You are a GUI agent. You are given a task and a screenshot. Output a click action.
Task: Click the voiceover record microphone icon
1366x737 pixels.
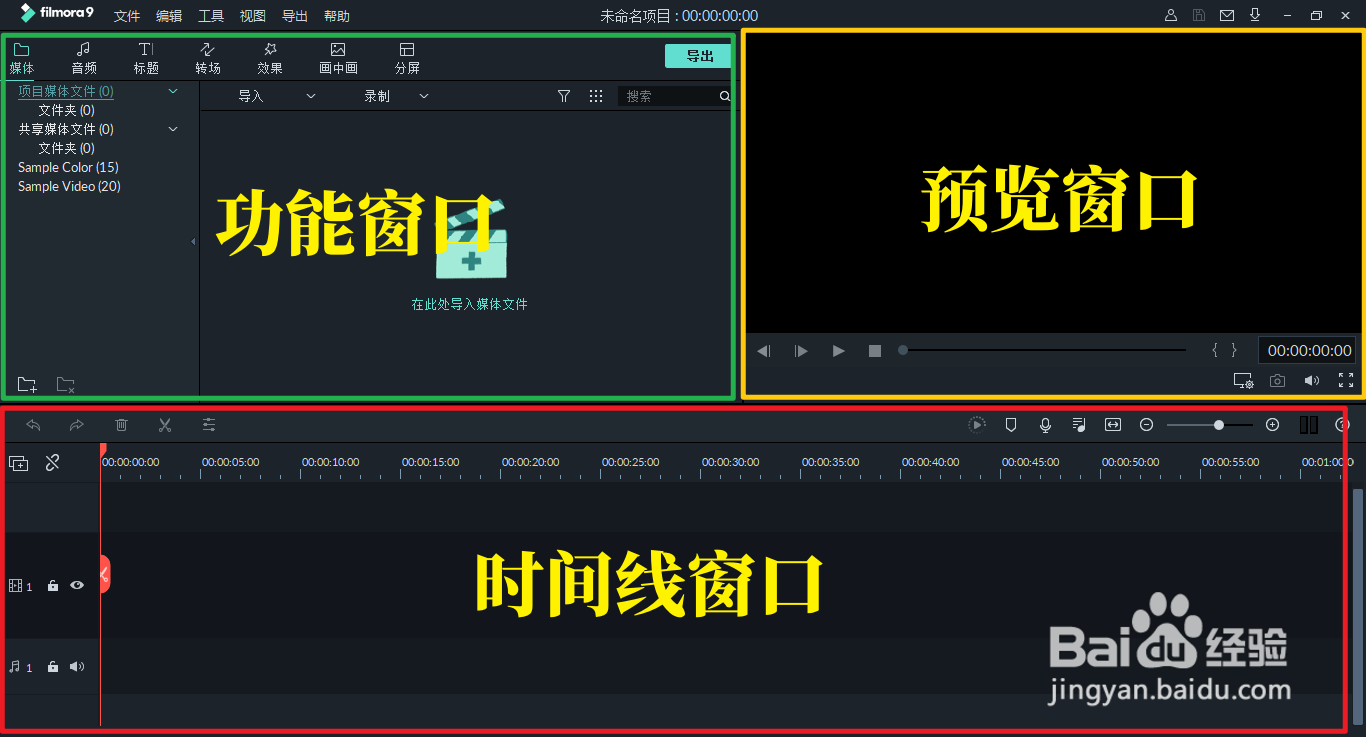[1045, 424]
